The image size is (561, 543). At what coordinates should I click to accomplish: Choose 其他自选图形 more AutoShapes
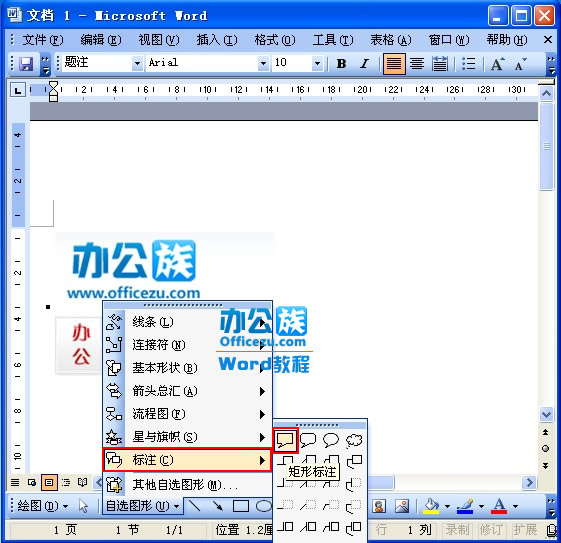[187, 485]
